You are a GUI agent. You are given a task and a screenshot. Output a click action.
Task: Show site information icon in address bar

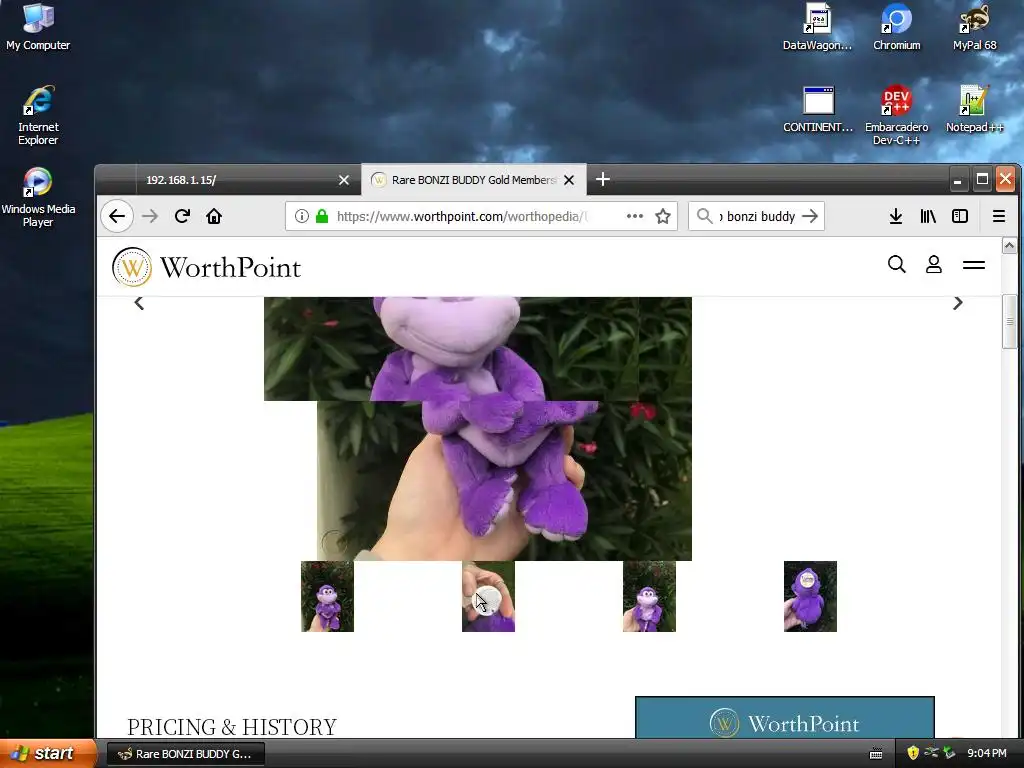(x=301, y=216)
